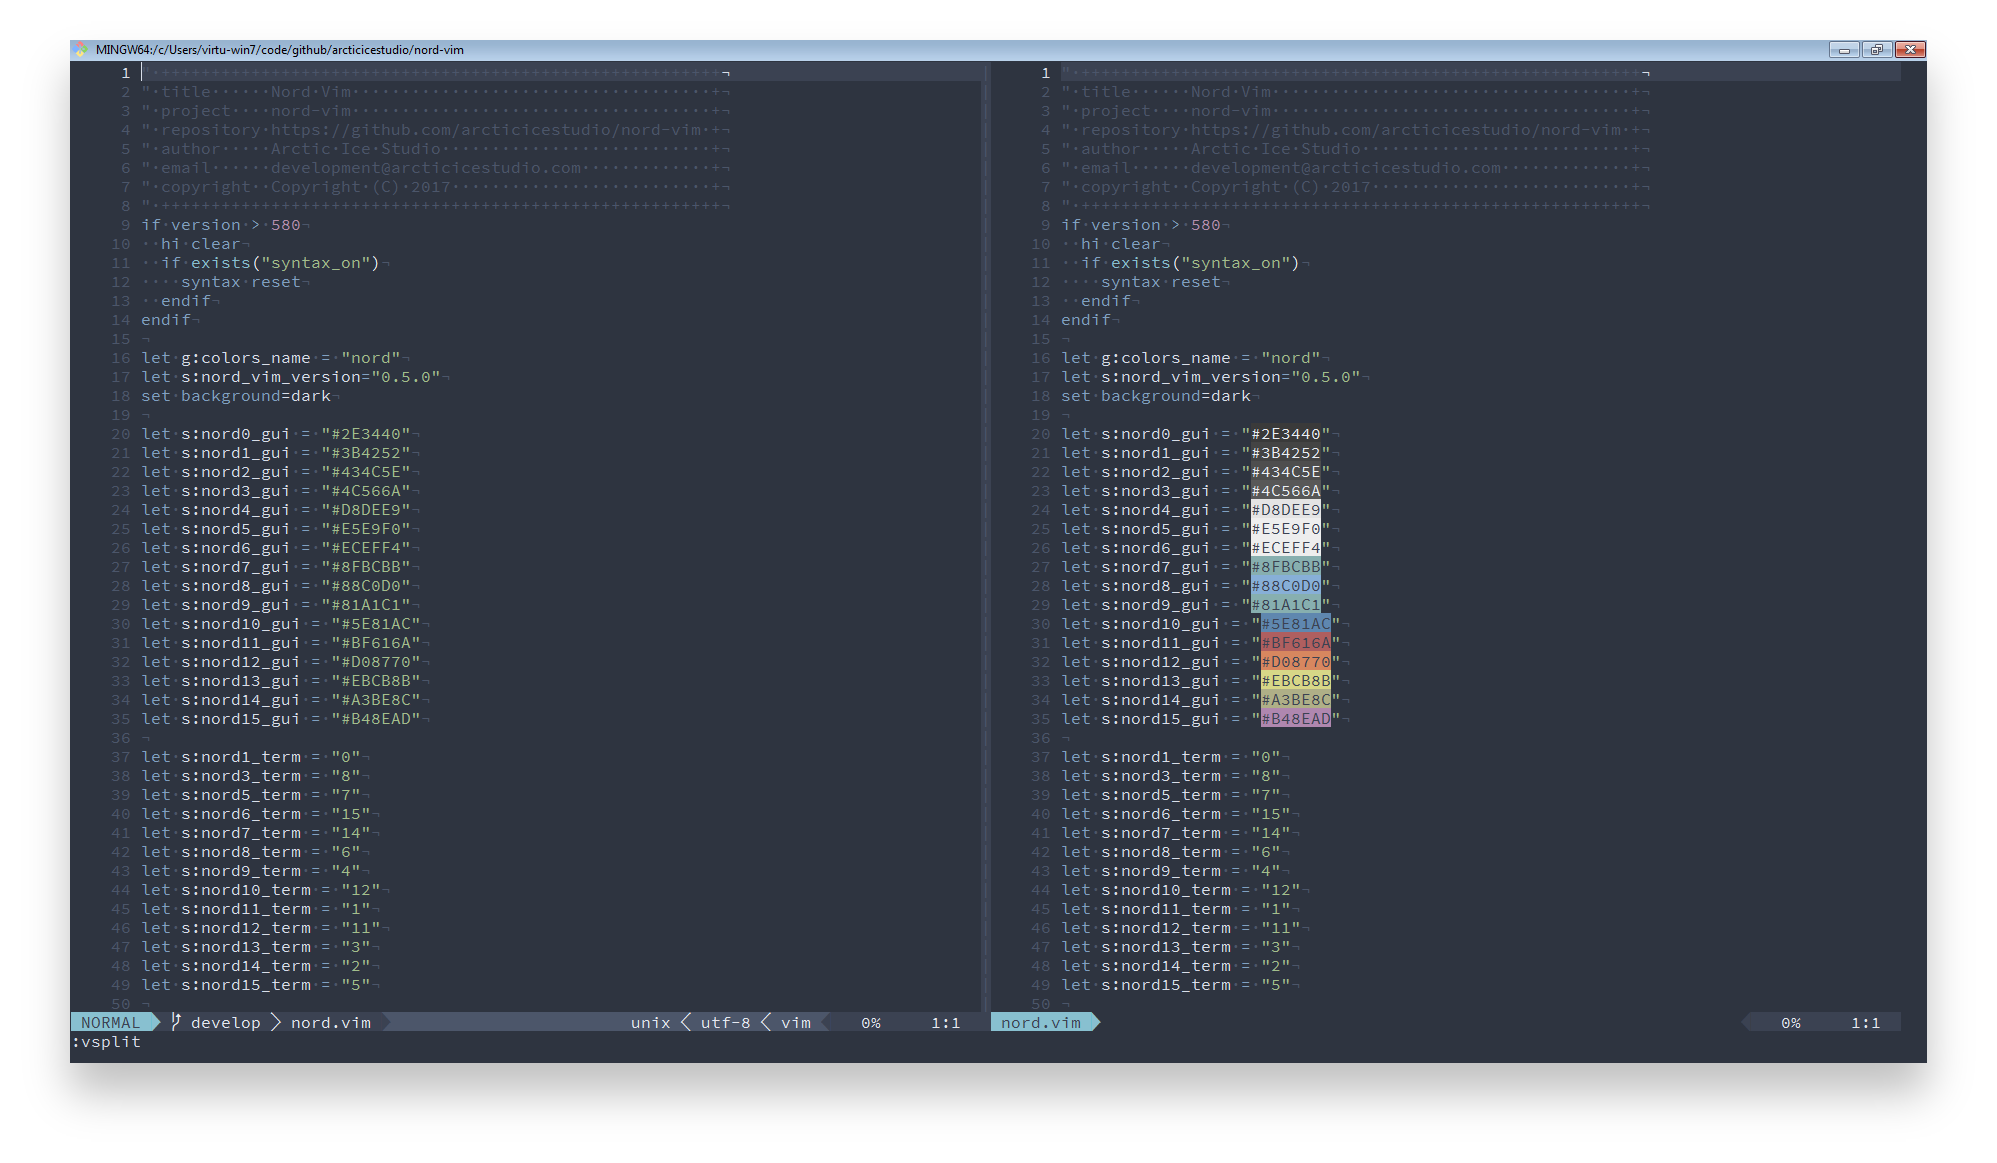Click the highlighted #8FBCBB color value

point(1286,567)
